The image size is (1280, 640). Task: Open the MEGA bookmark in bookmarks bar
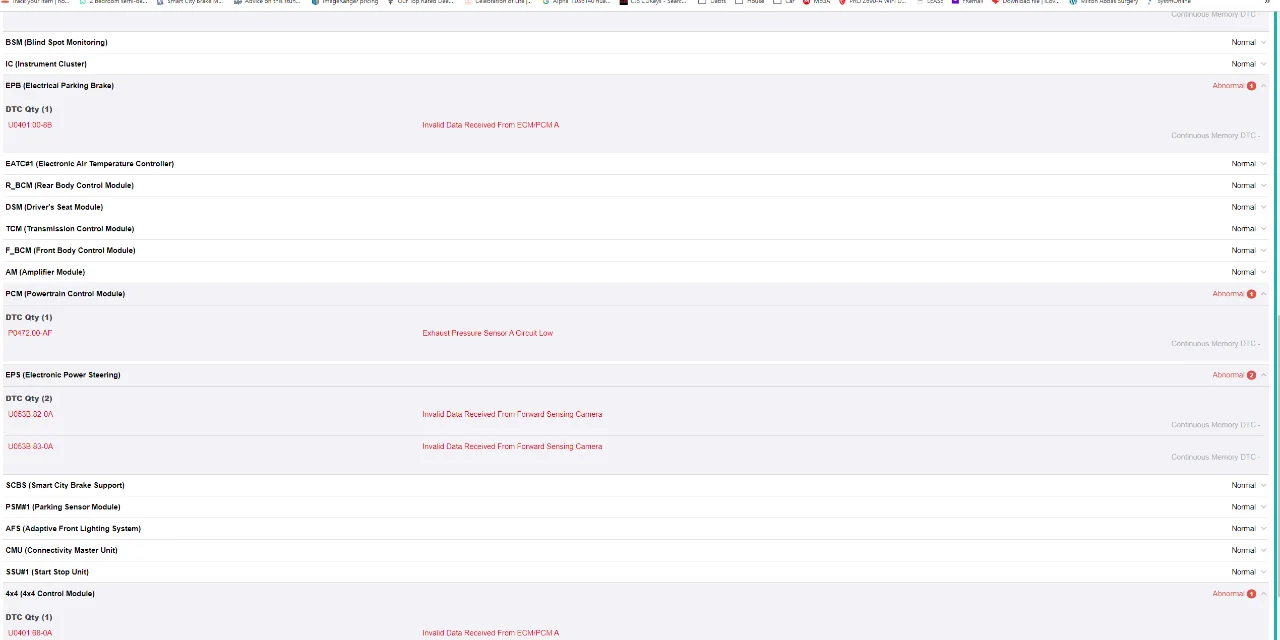coord(817,2)
